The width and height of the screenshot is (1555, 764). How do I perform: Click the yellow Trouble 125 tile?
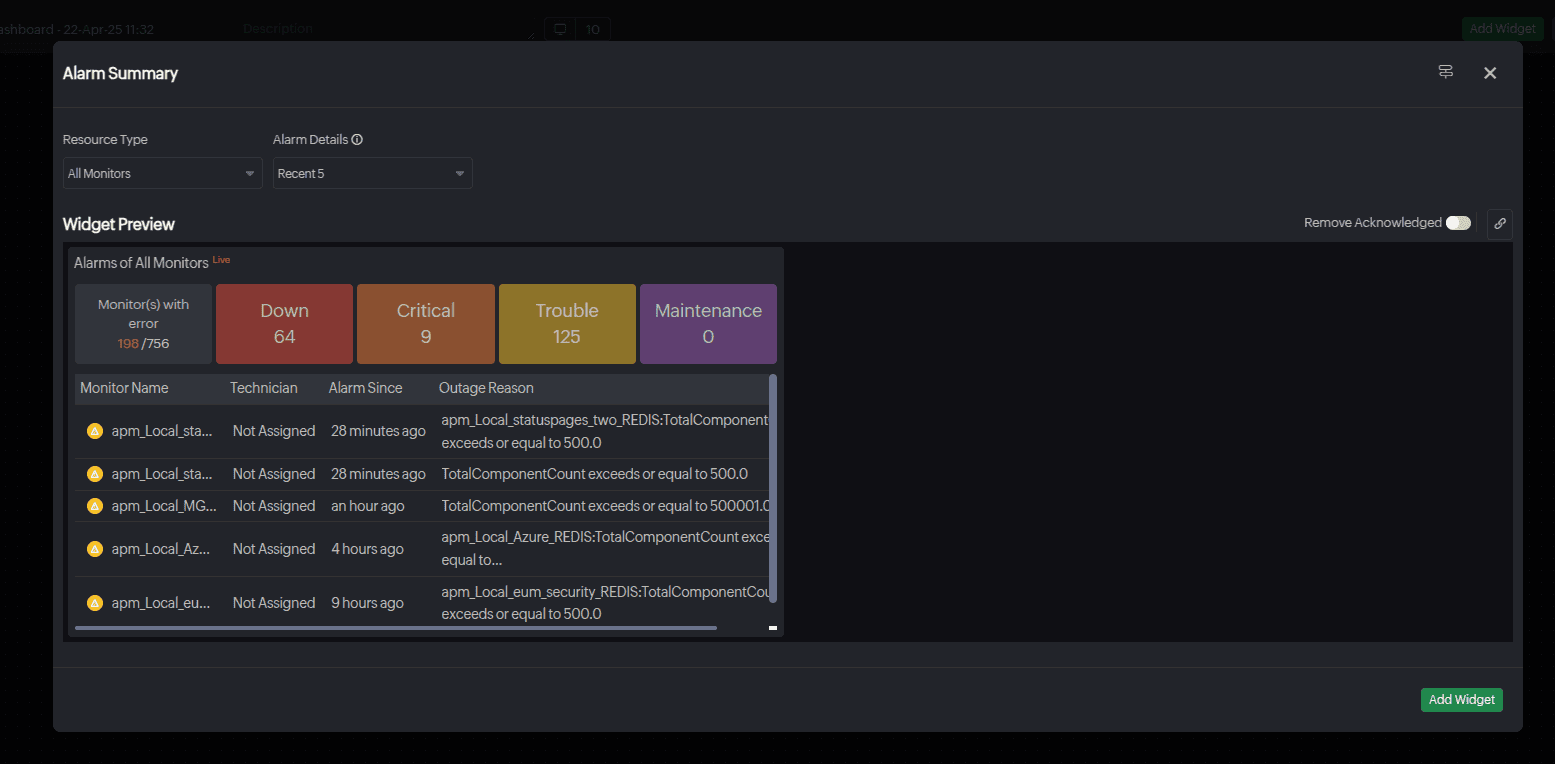tap(567, 324)
